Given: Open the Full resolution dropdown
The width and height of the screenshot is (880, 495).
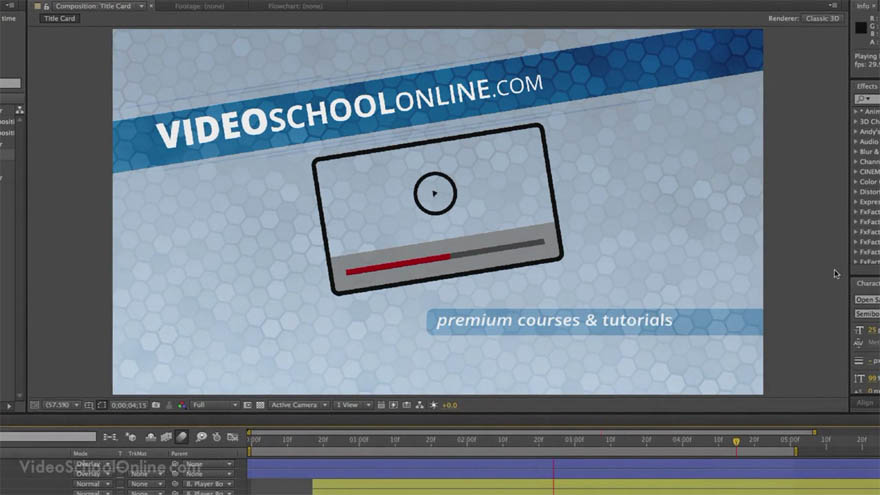Looking at the screenshot, I should pyautogui.click(x=214, y=405).
